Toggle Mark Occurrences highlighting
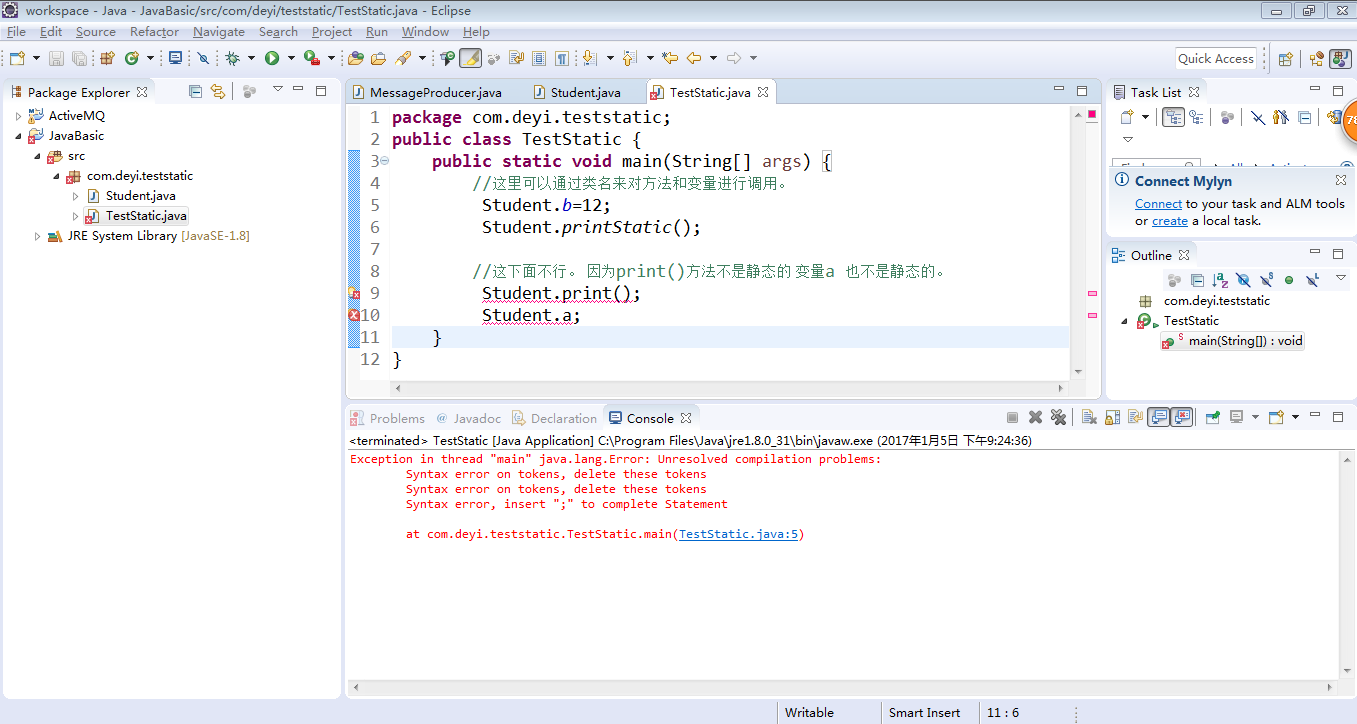Screen dimensions: 1357x724 pyautogui.click(x=469, y=57)
